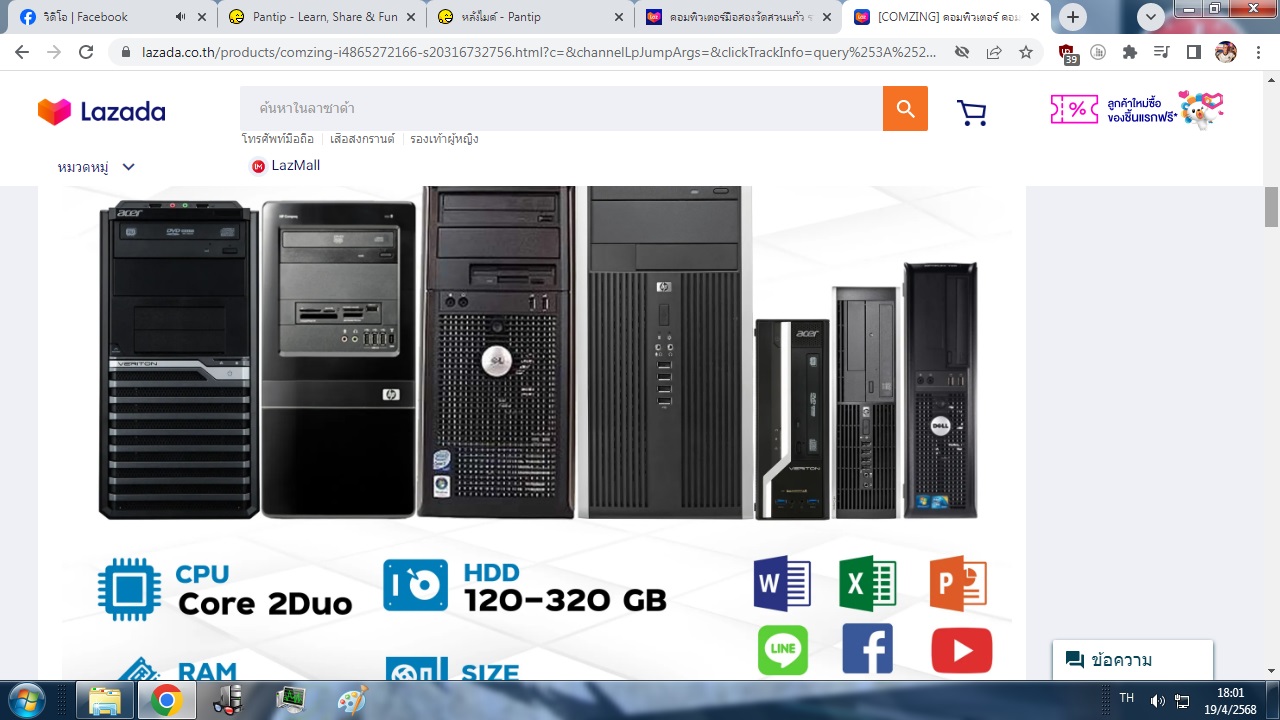Switch to the Pantip Learn, Share & Fun tab
Viewport: 1280px width, 720px height.
point(322,17)
